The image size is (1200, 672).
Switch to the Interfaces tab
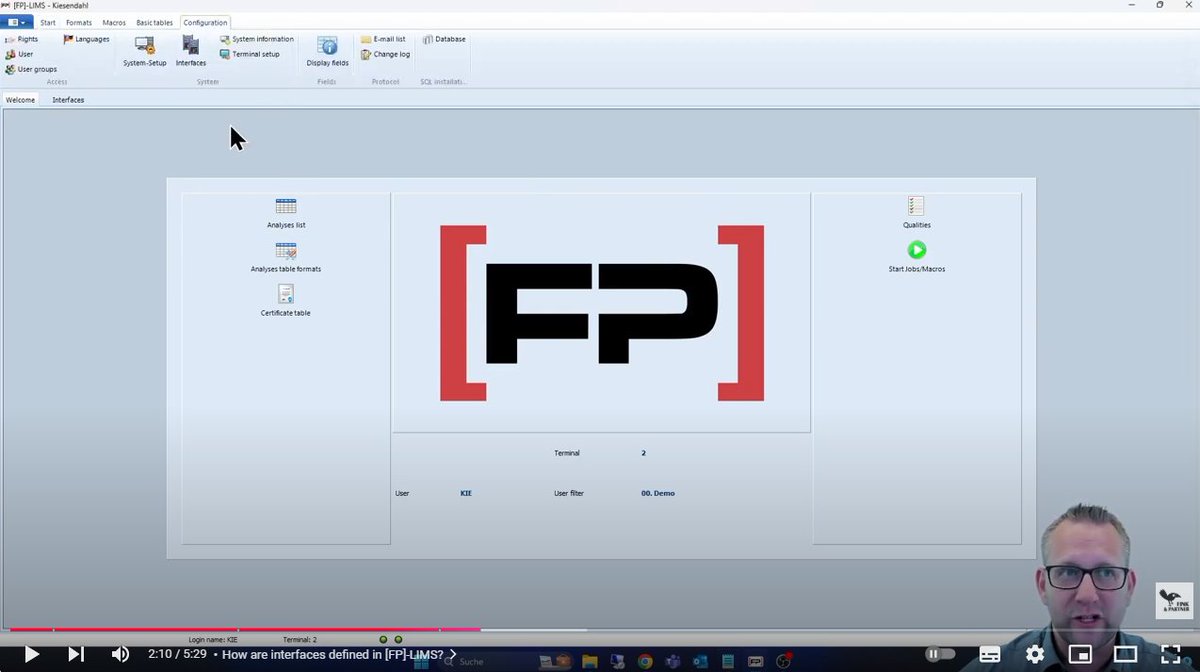67,100
